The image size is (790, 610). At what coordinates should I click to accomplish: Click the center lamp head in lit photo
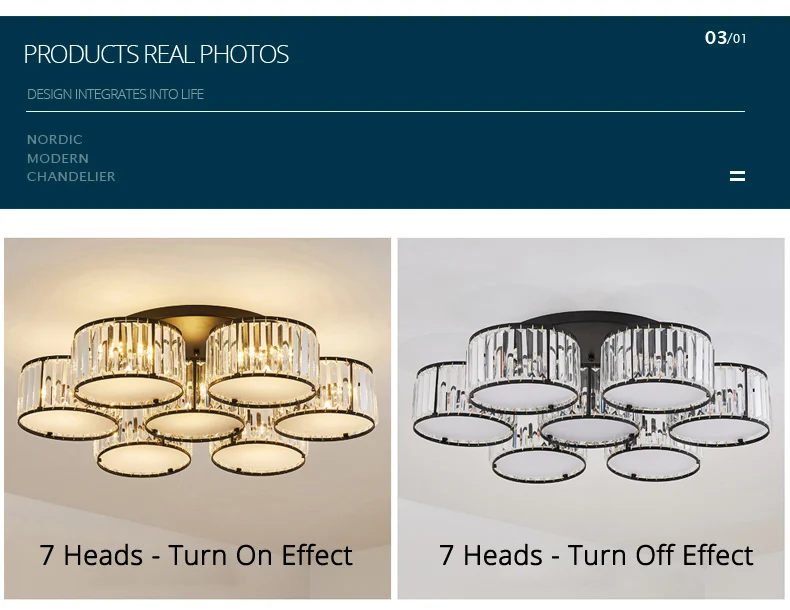195,424
